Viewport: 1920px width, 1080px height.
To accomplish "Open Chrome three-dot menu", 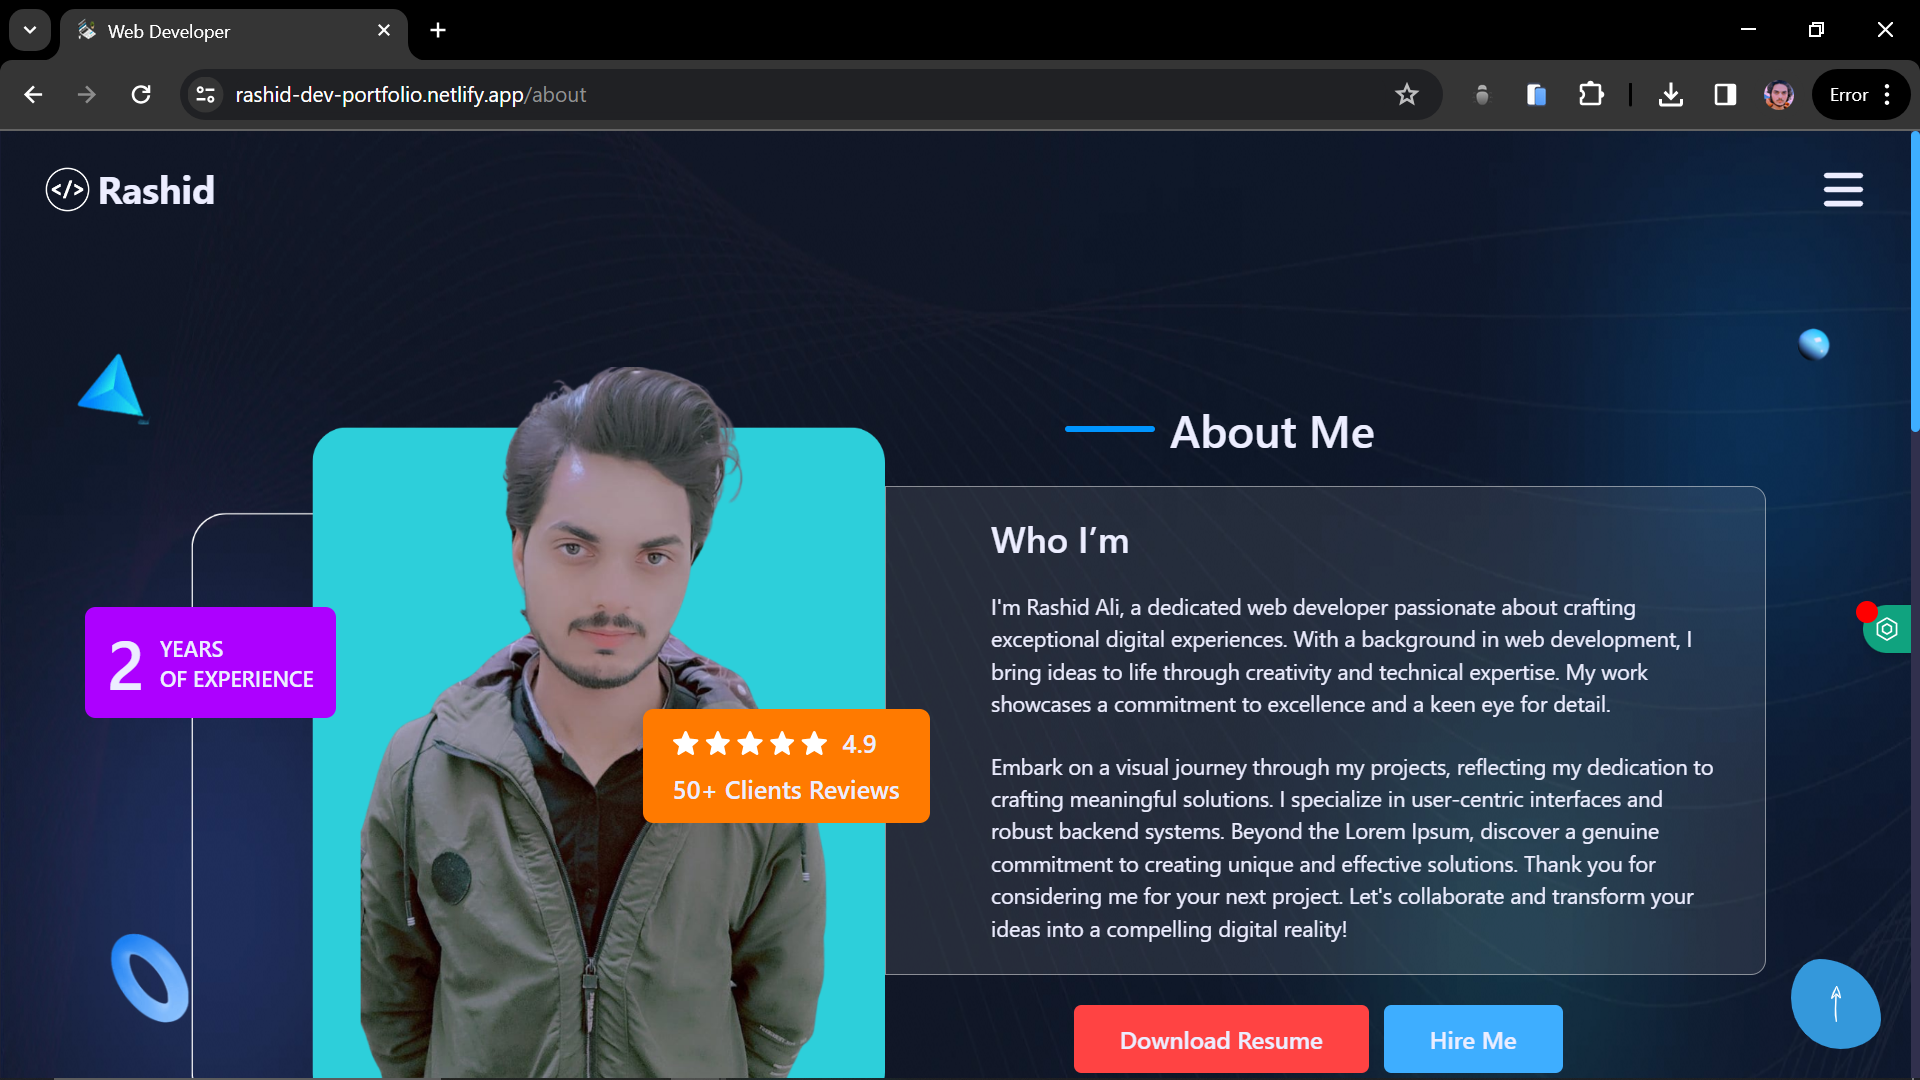I will [1887, 95].
